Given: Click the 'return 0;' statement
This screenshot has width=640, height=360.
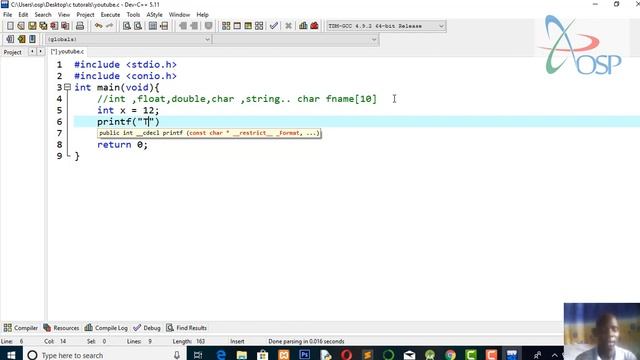Looking at the screenshot, I should point(122,144).
